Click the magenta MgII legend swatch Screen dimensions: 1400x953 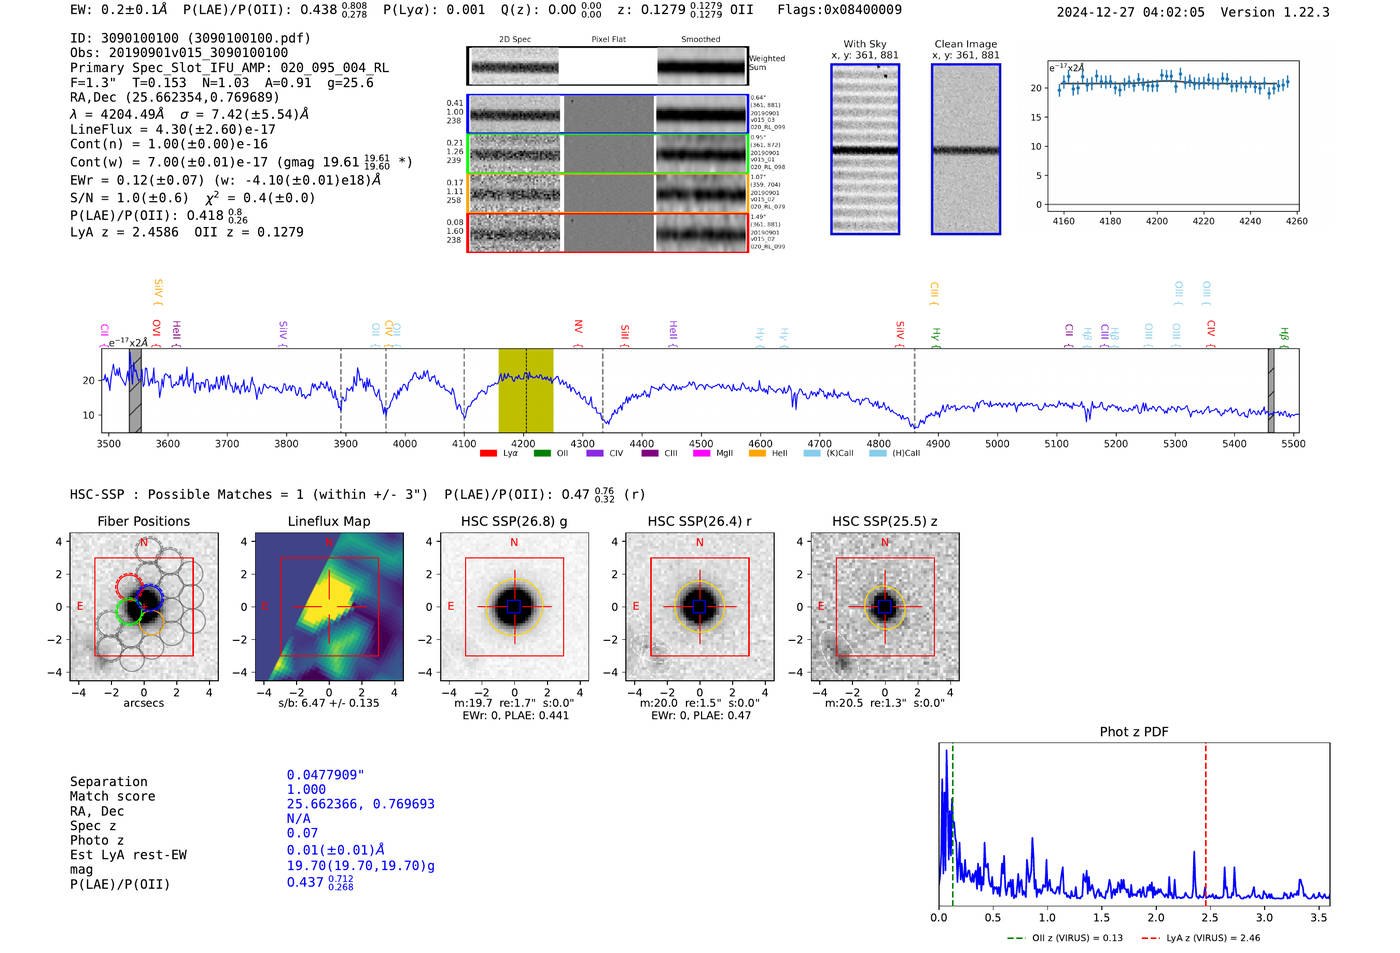[702, 453]
